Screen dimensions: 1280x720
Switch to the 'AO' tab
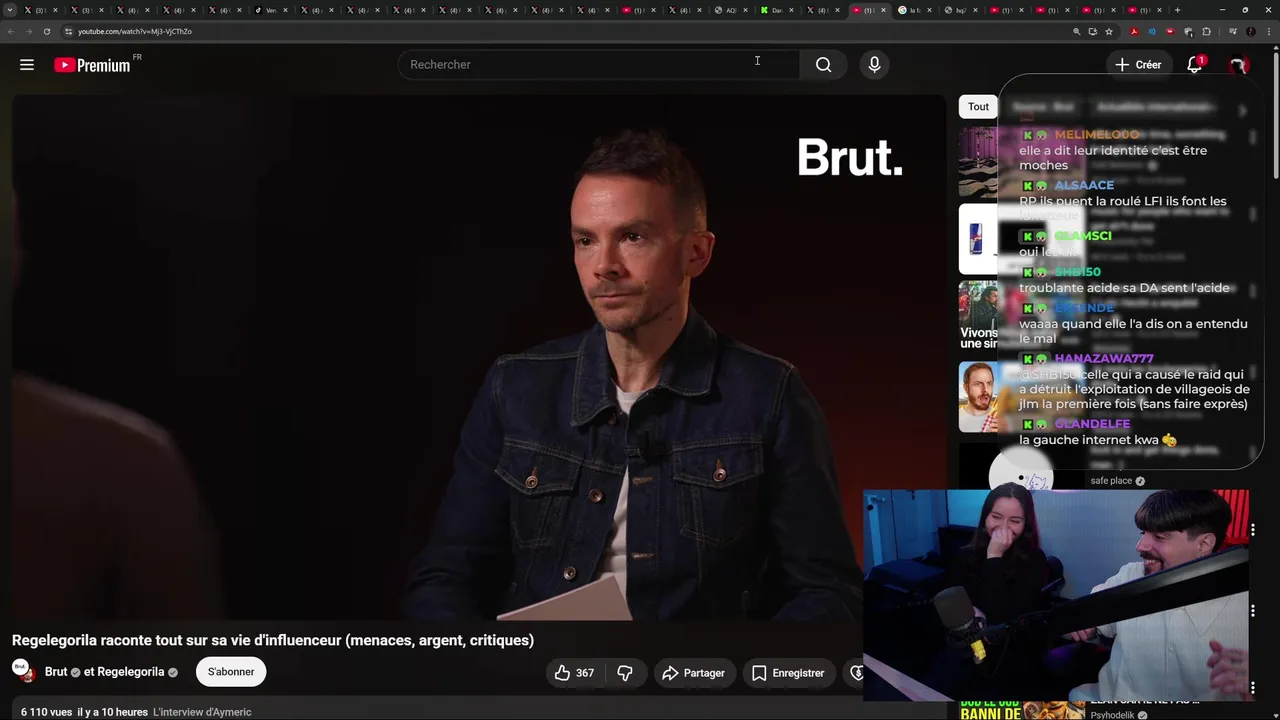[x=732, y=10]
